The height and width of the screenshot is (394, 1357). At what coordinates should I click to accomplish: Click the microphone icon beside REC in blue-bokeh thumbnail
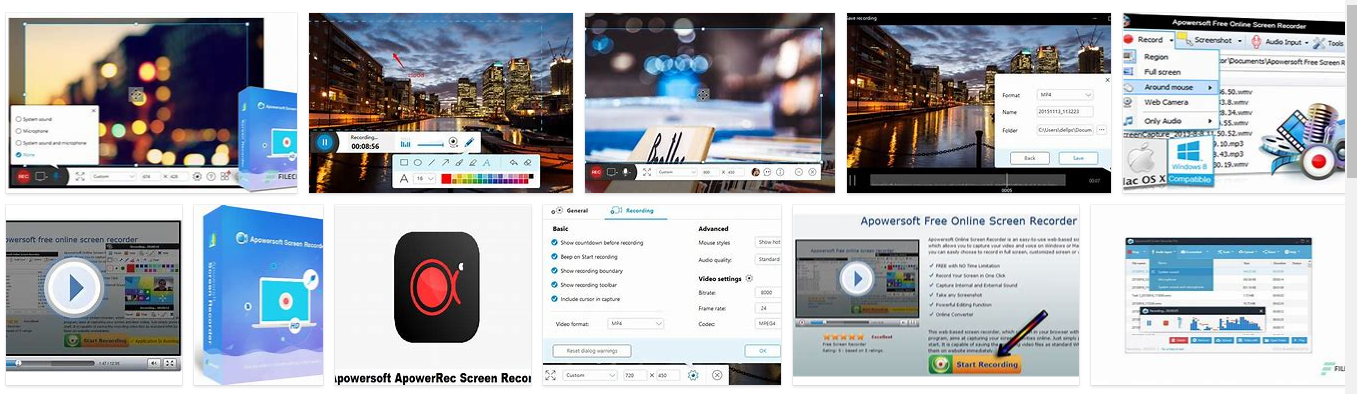(x=626, y=172)
